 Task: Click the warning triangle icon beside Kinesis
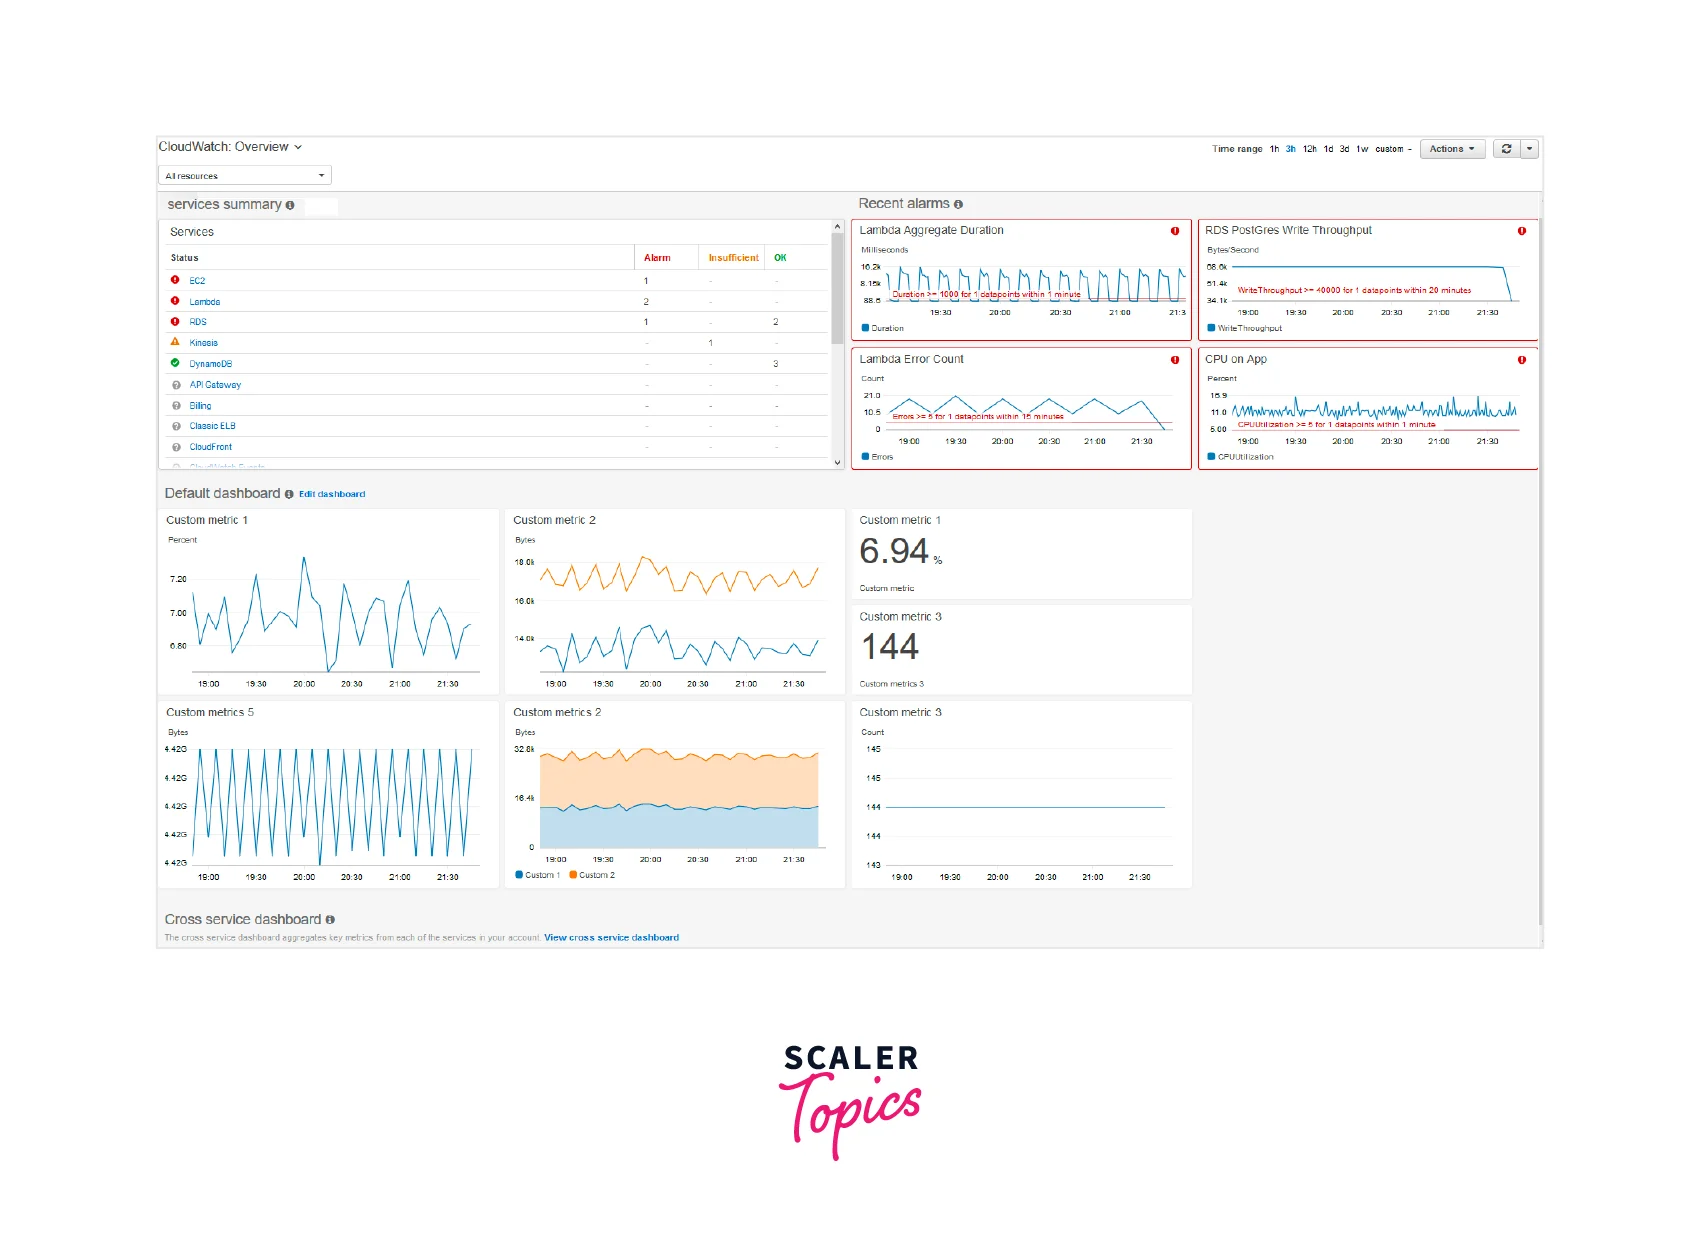(175, 342)
